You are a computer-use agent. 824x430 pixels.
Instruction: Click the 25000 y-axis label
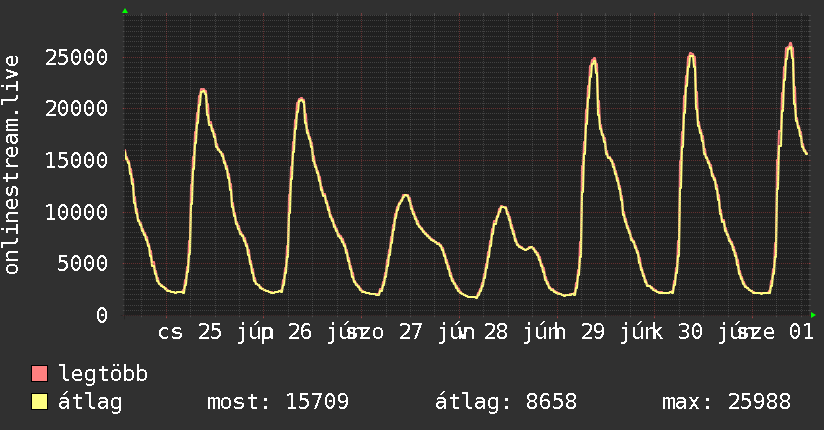tap(77, 57)
